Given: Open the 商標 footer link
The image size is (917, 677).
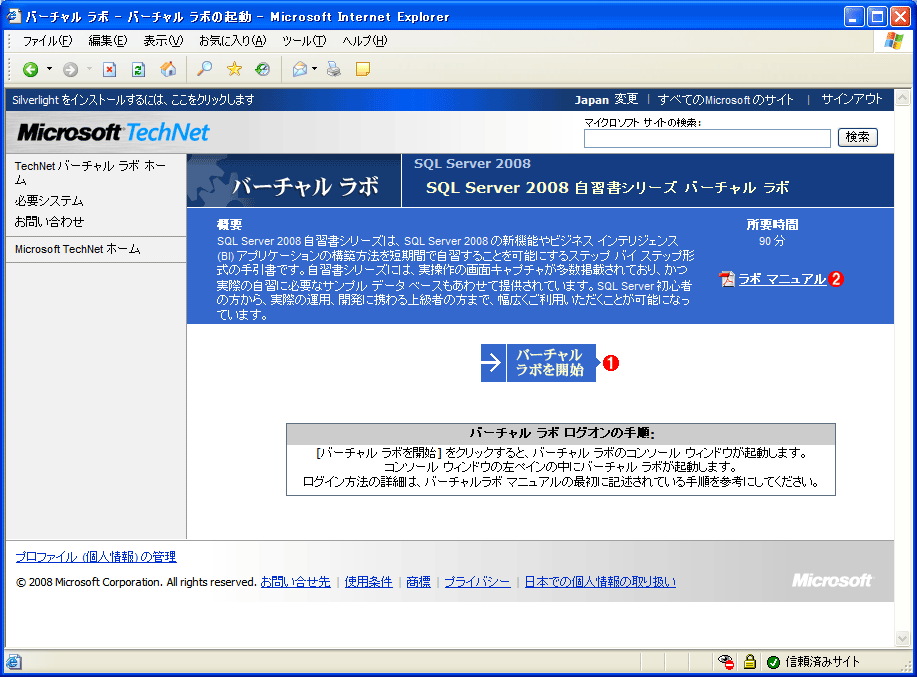Looking at the screenshot, I should (418, 582).
